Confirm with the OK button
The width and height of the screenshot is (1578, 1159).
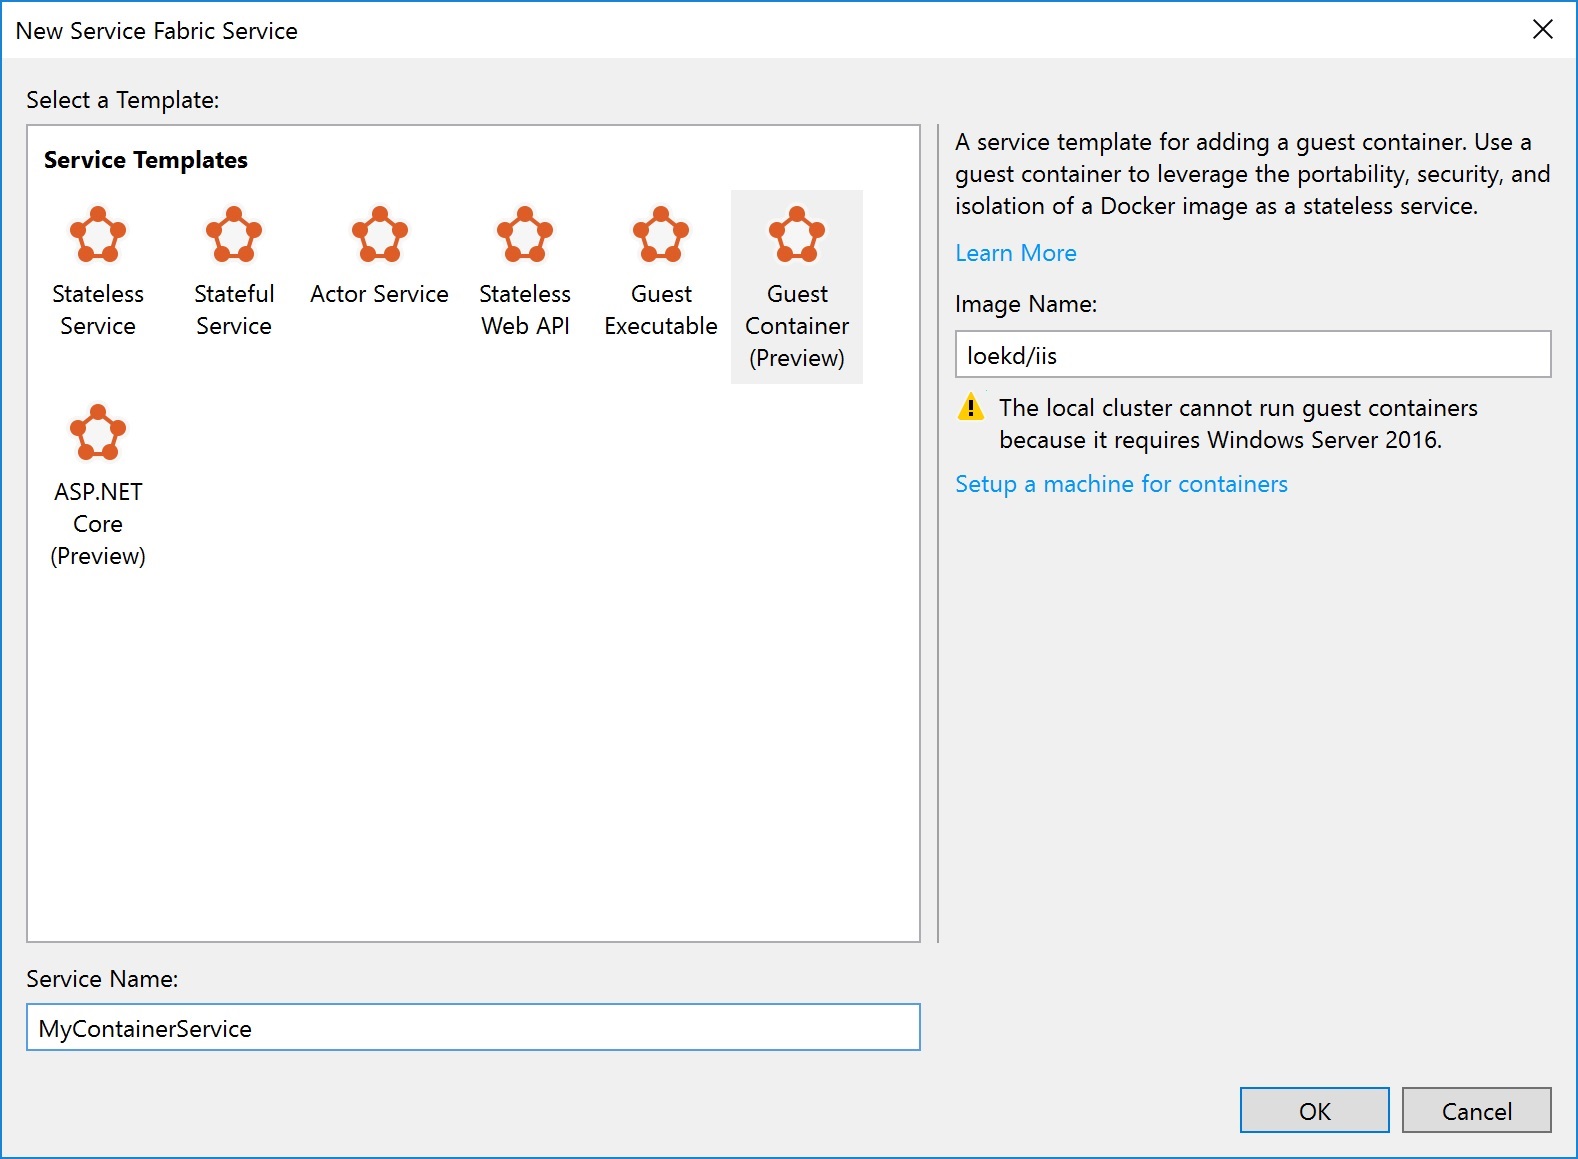click(1315, 1110)
